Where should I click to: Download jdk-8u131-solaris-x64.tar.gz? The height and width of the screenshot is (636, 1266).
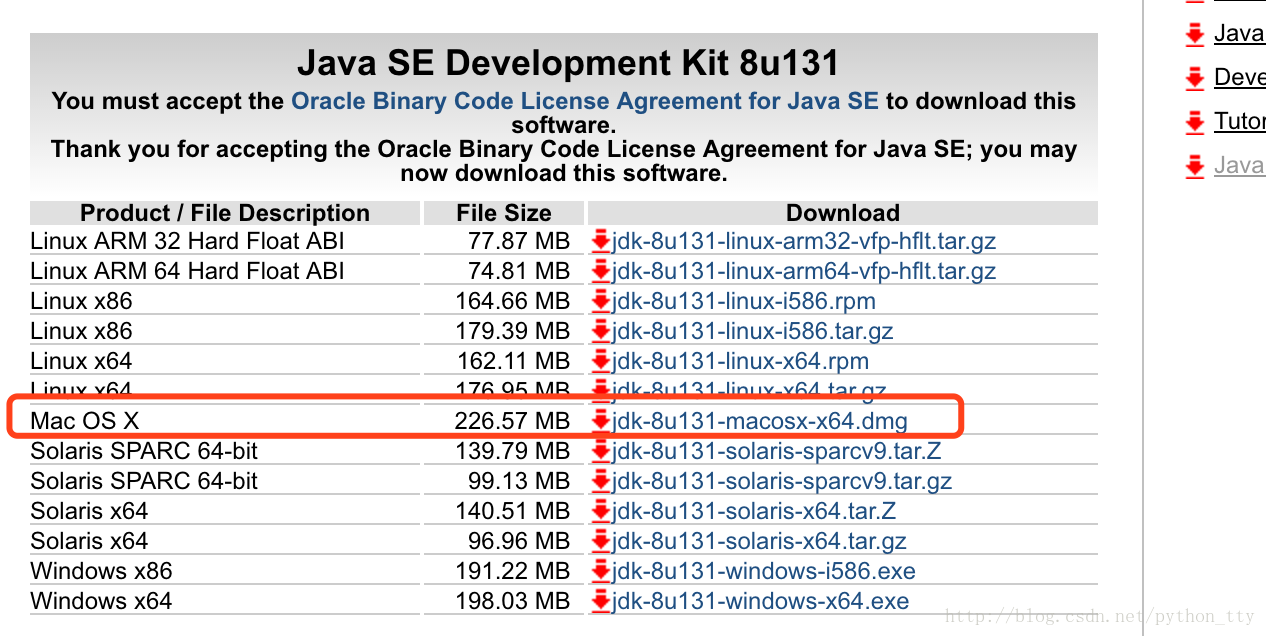[x=759, y=541]
